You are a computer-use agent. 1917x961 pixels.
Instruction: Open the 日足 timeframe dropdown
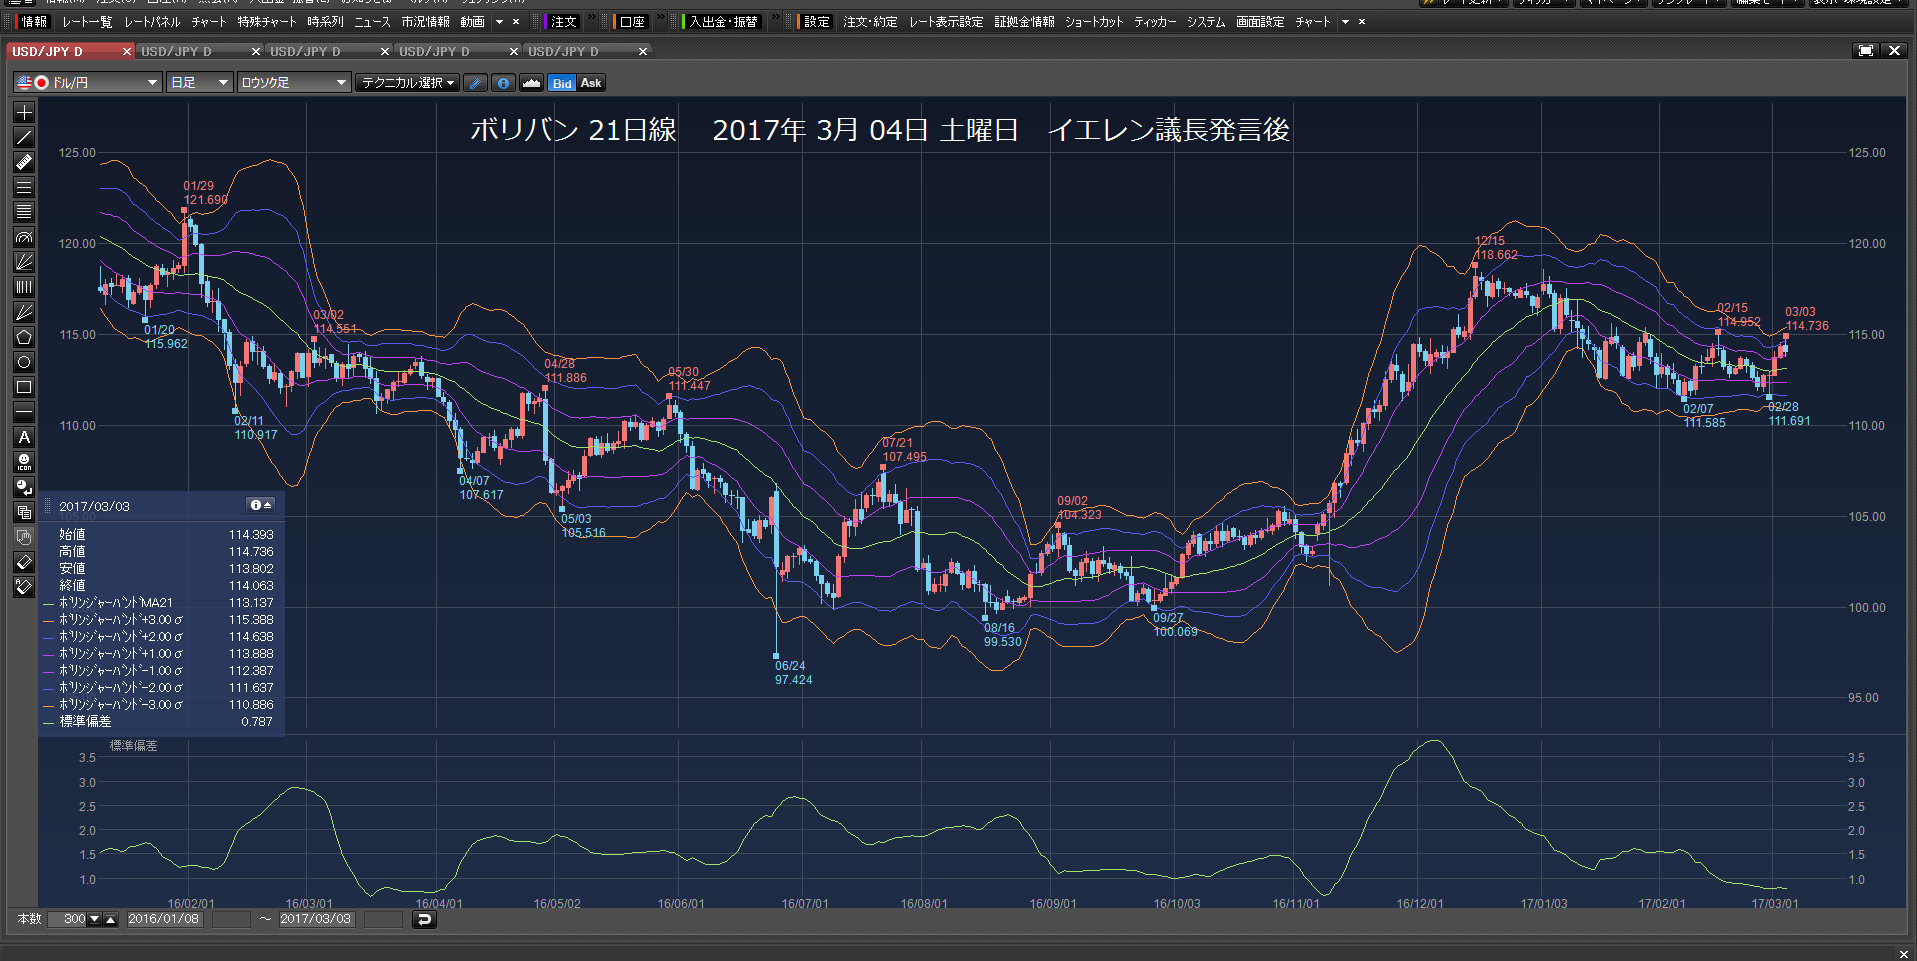pos(200,83)
